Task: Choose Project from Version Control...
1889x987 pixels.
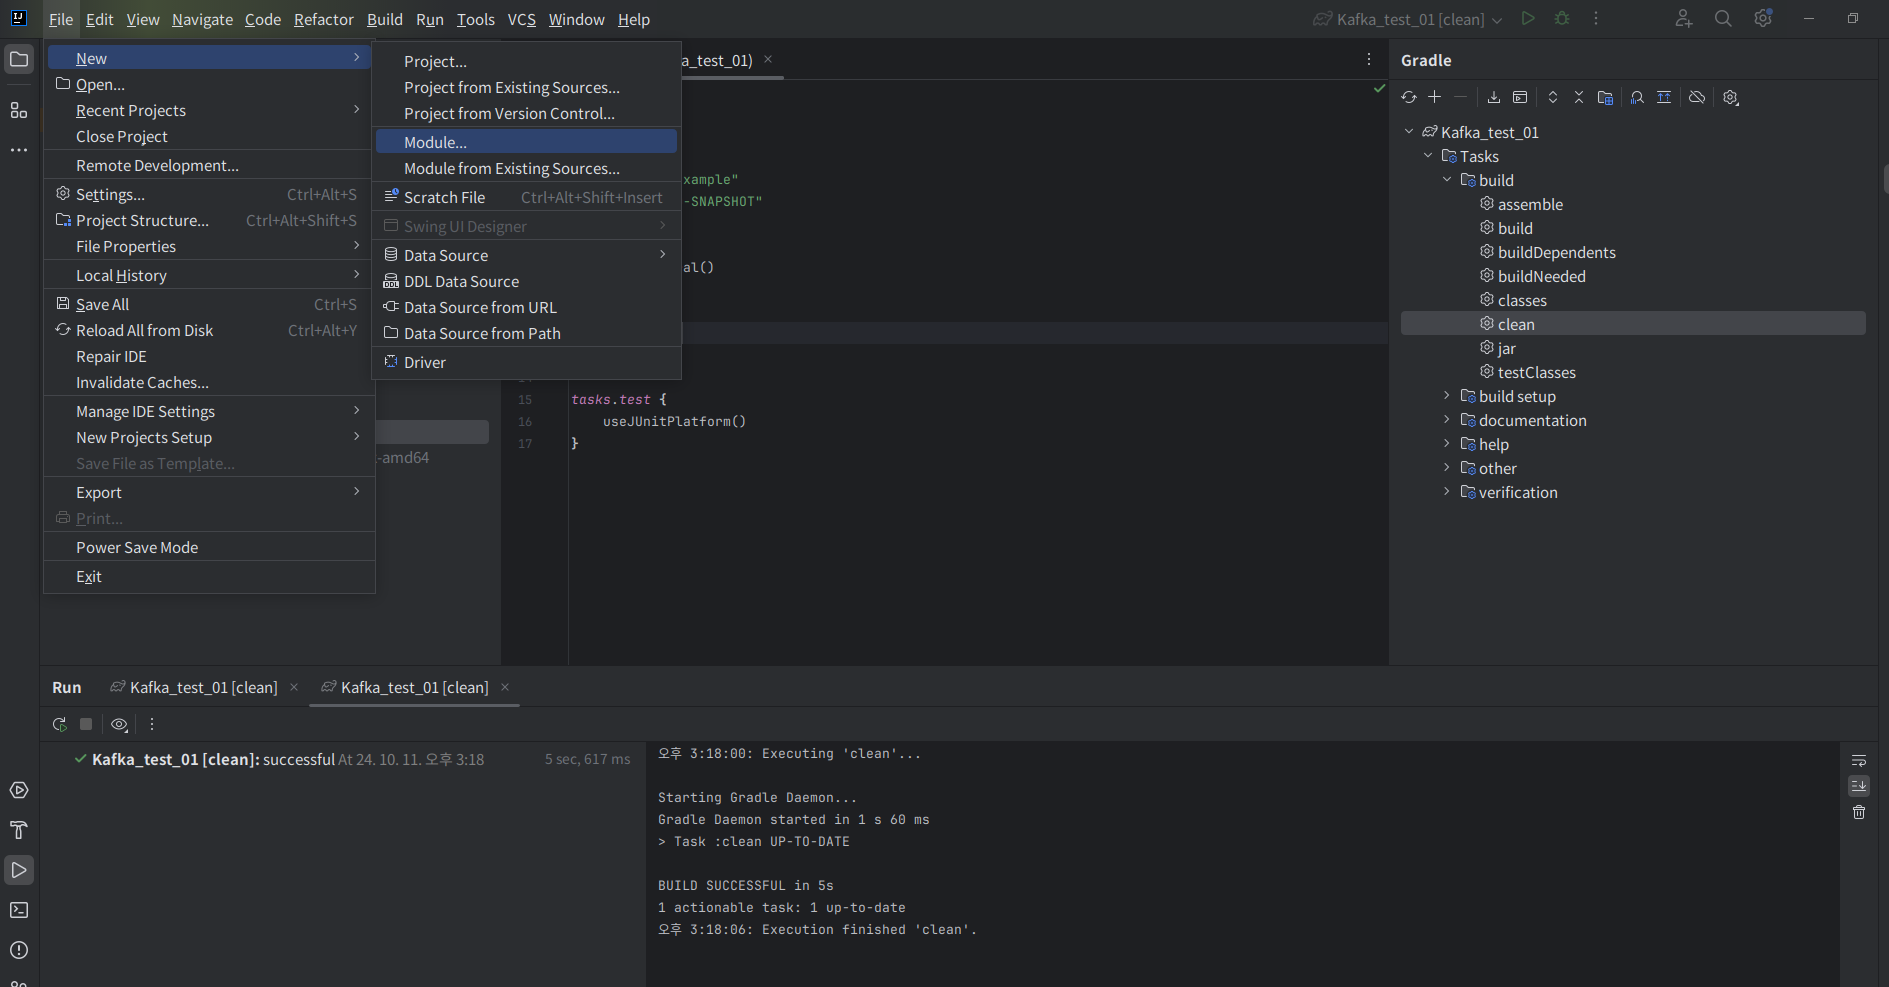Action: tap(526, 113)
